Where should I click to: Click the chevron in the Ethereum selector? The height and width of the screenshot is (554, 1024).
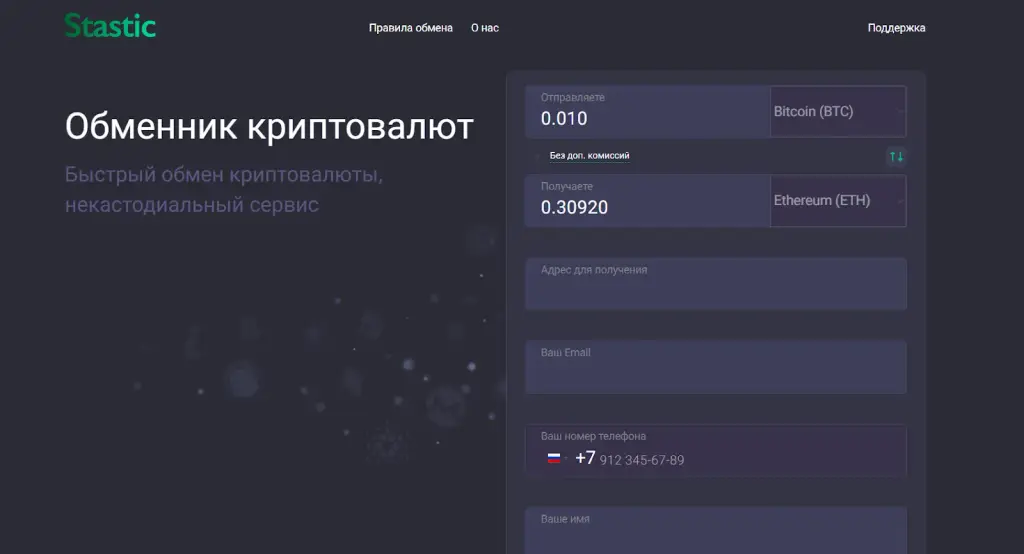900,201
